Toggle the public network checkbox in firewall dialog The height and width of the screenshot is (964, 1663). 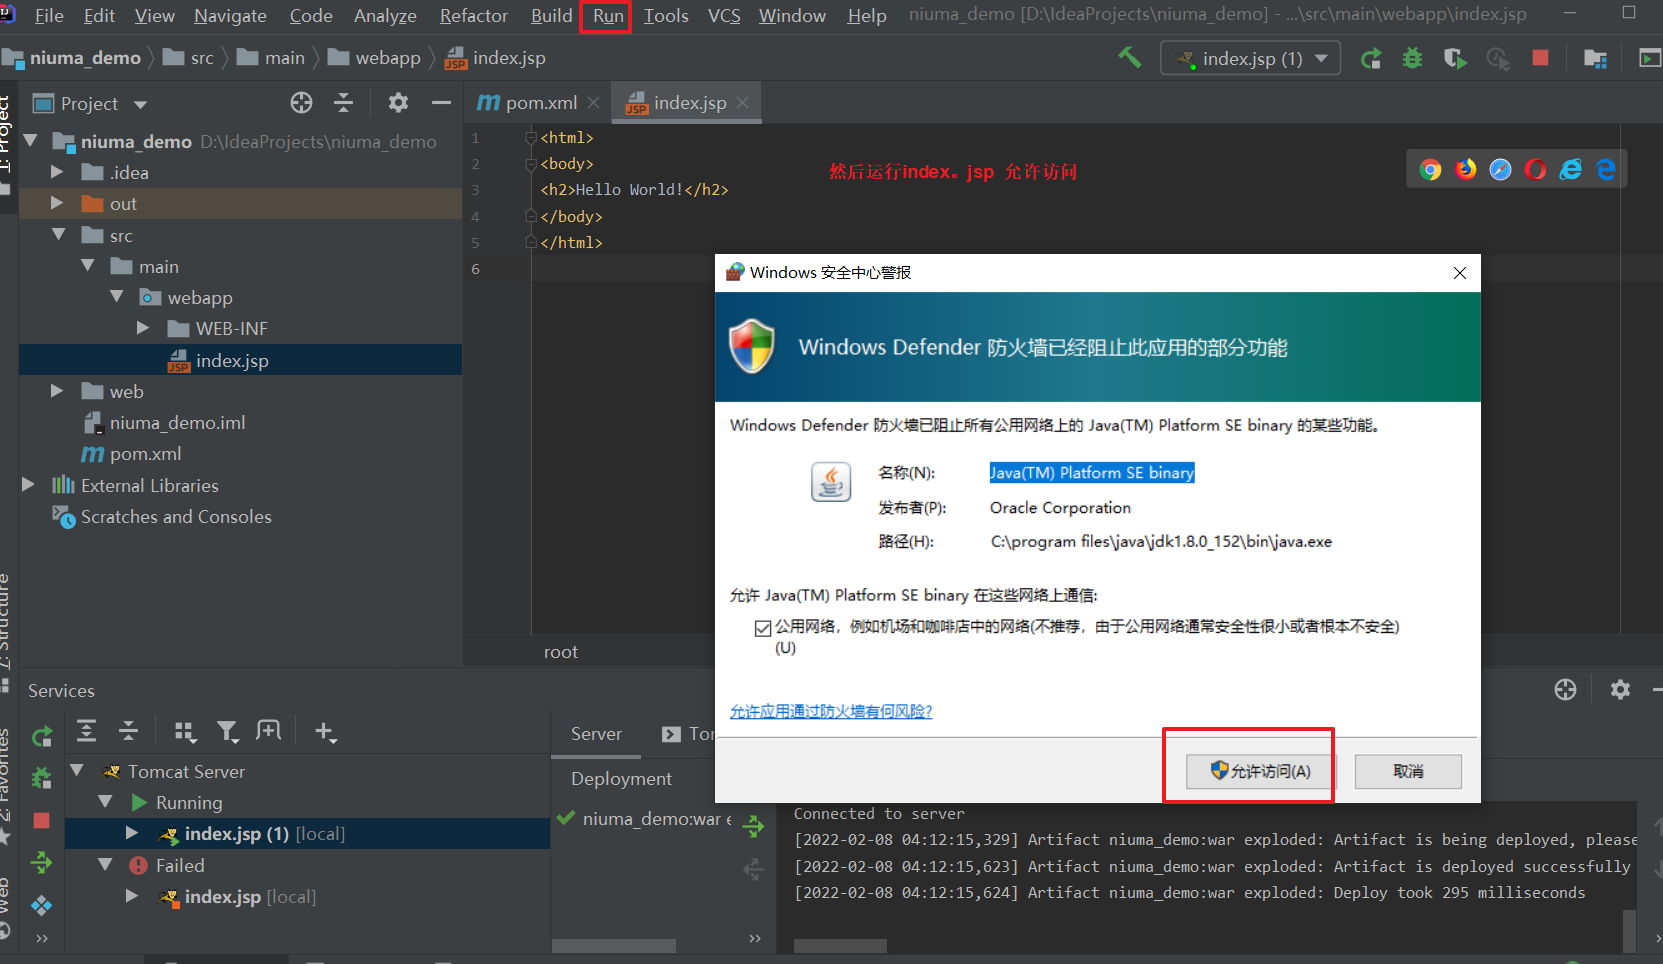click(763, 628)
